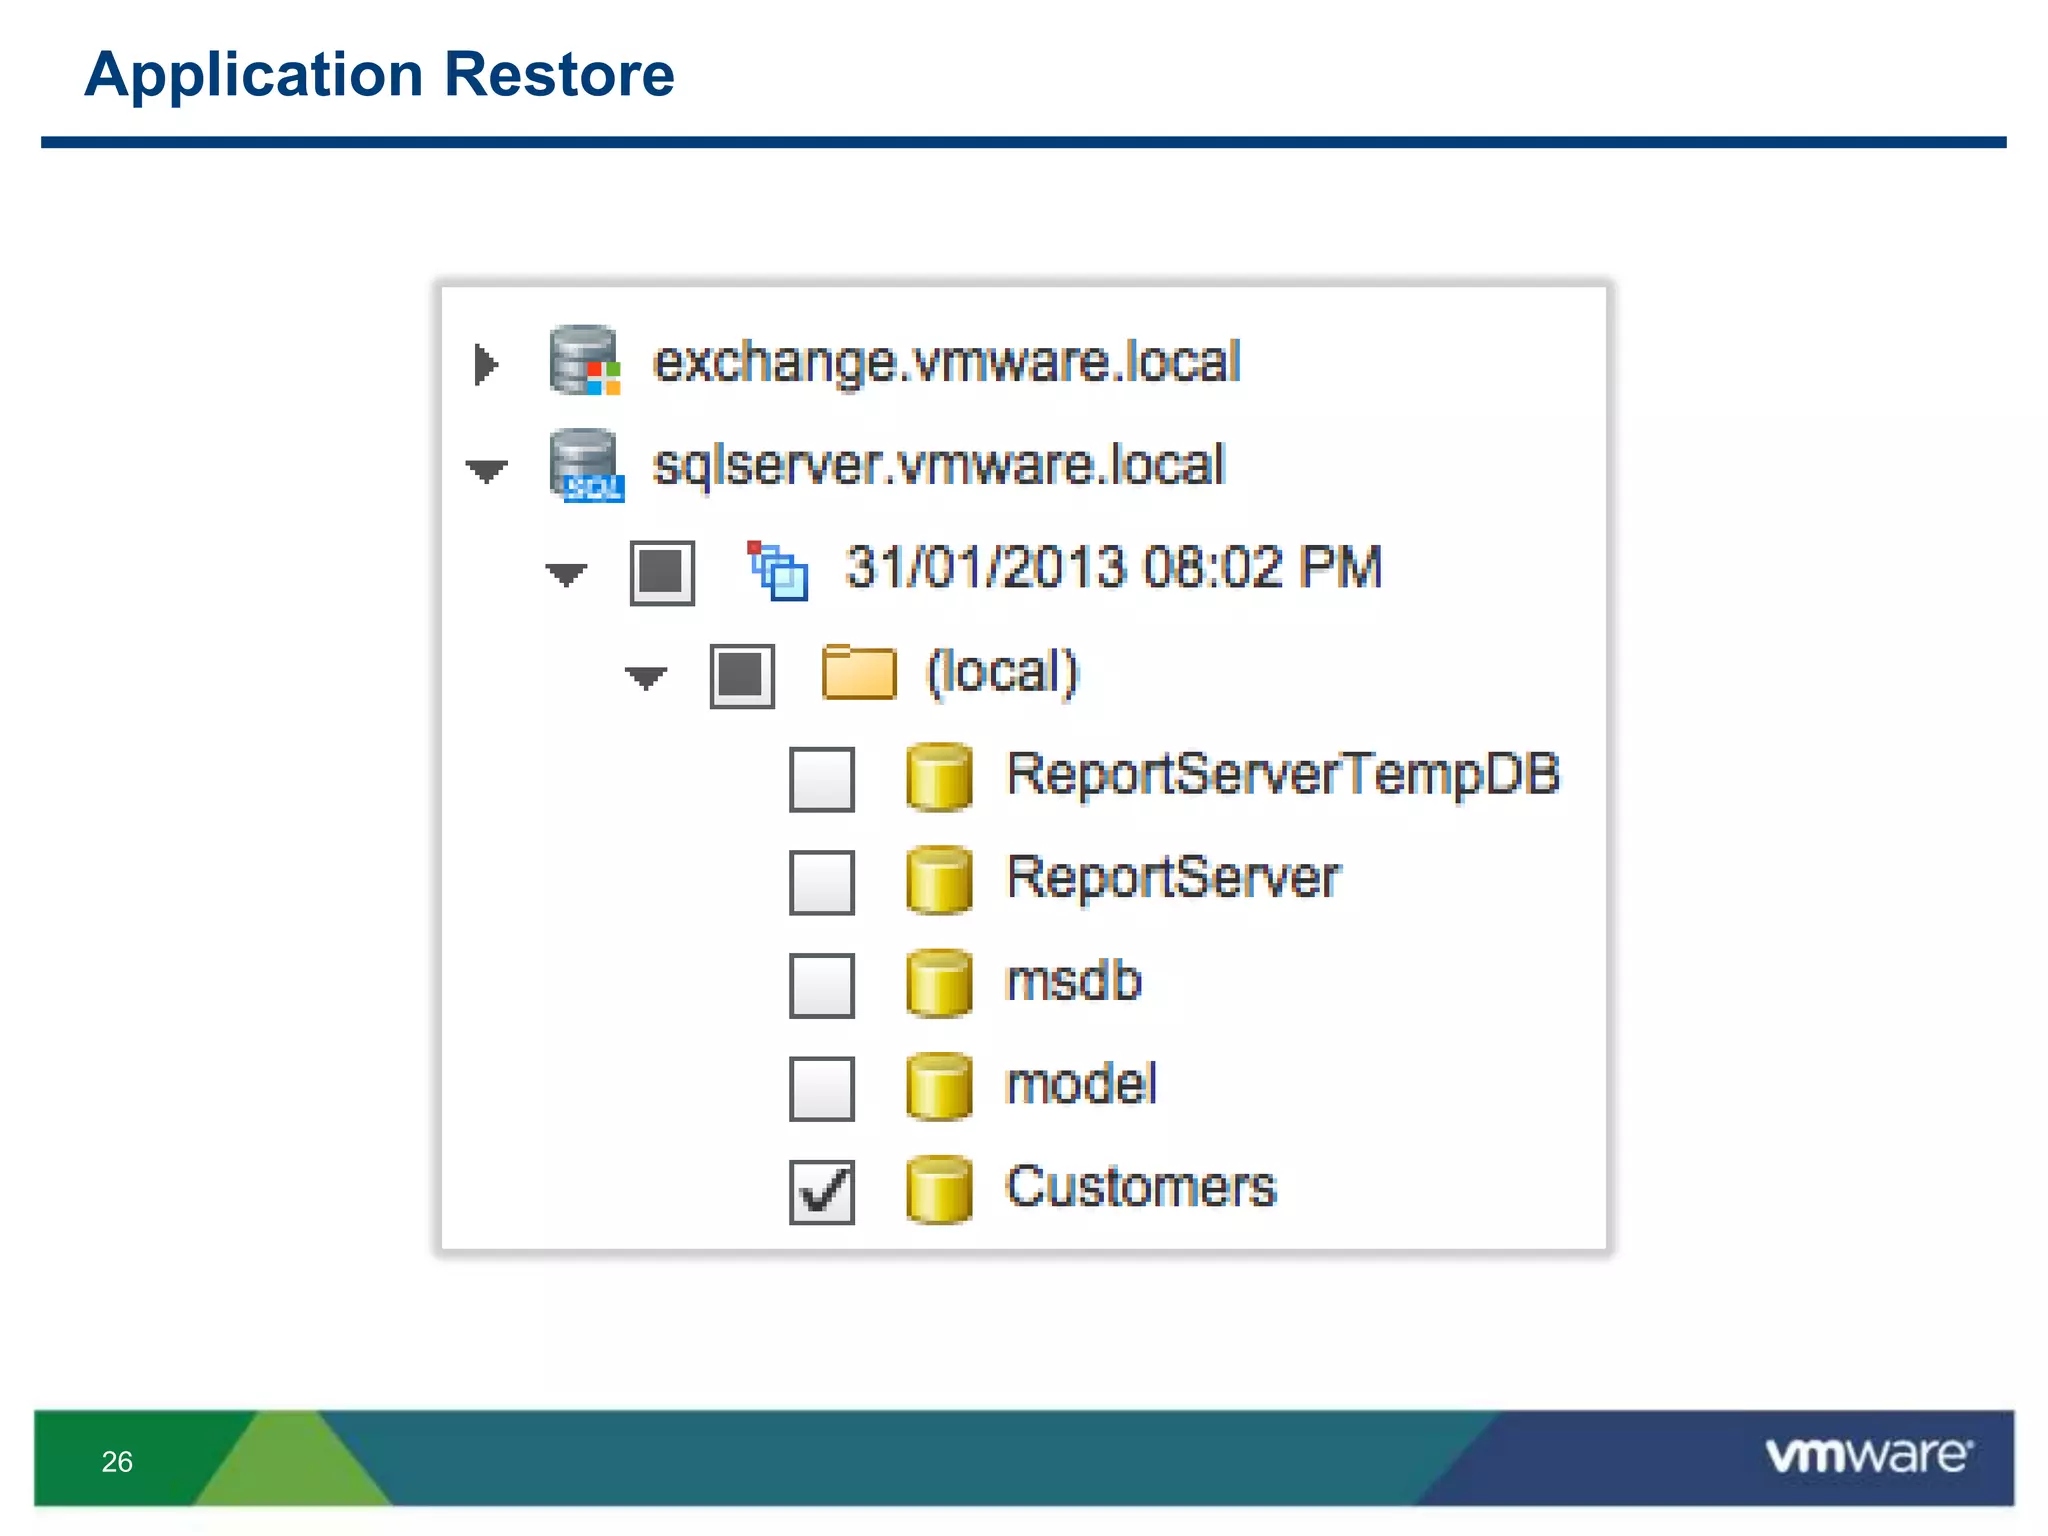Uncheck the Customers database checkbox
Screen dimensions: 2048x1536
(x=822, y=1191)
